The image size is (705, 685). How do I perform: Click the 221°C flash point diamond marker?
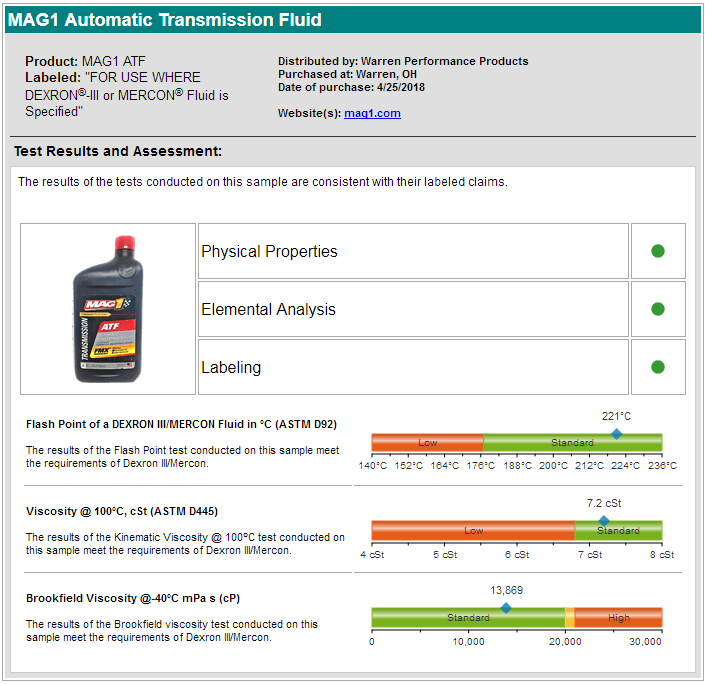[616, 434]
